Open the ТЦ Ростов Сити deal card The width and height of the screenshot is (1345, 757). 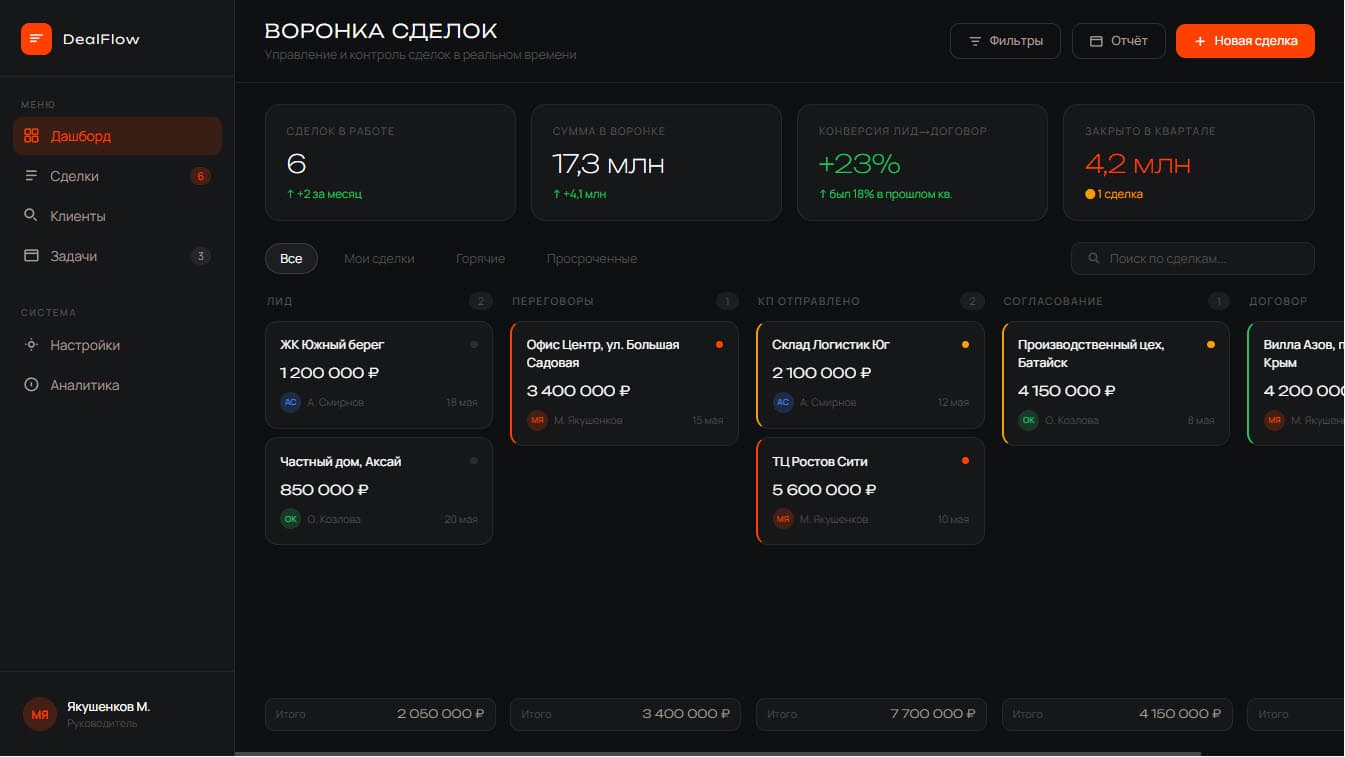coord(870,491)
